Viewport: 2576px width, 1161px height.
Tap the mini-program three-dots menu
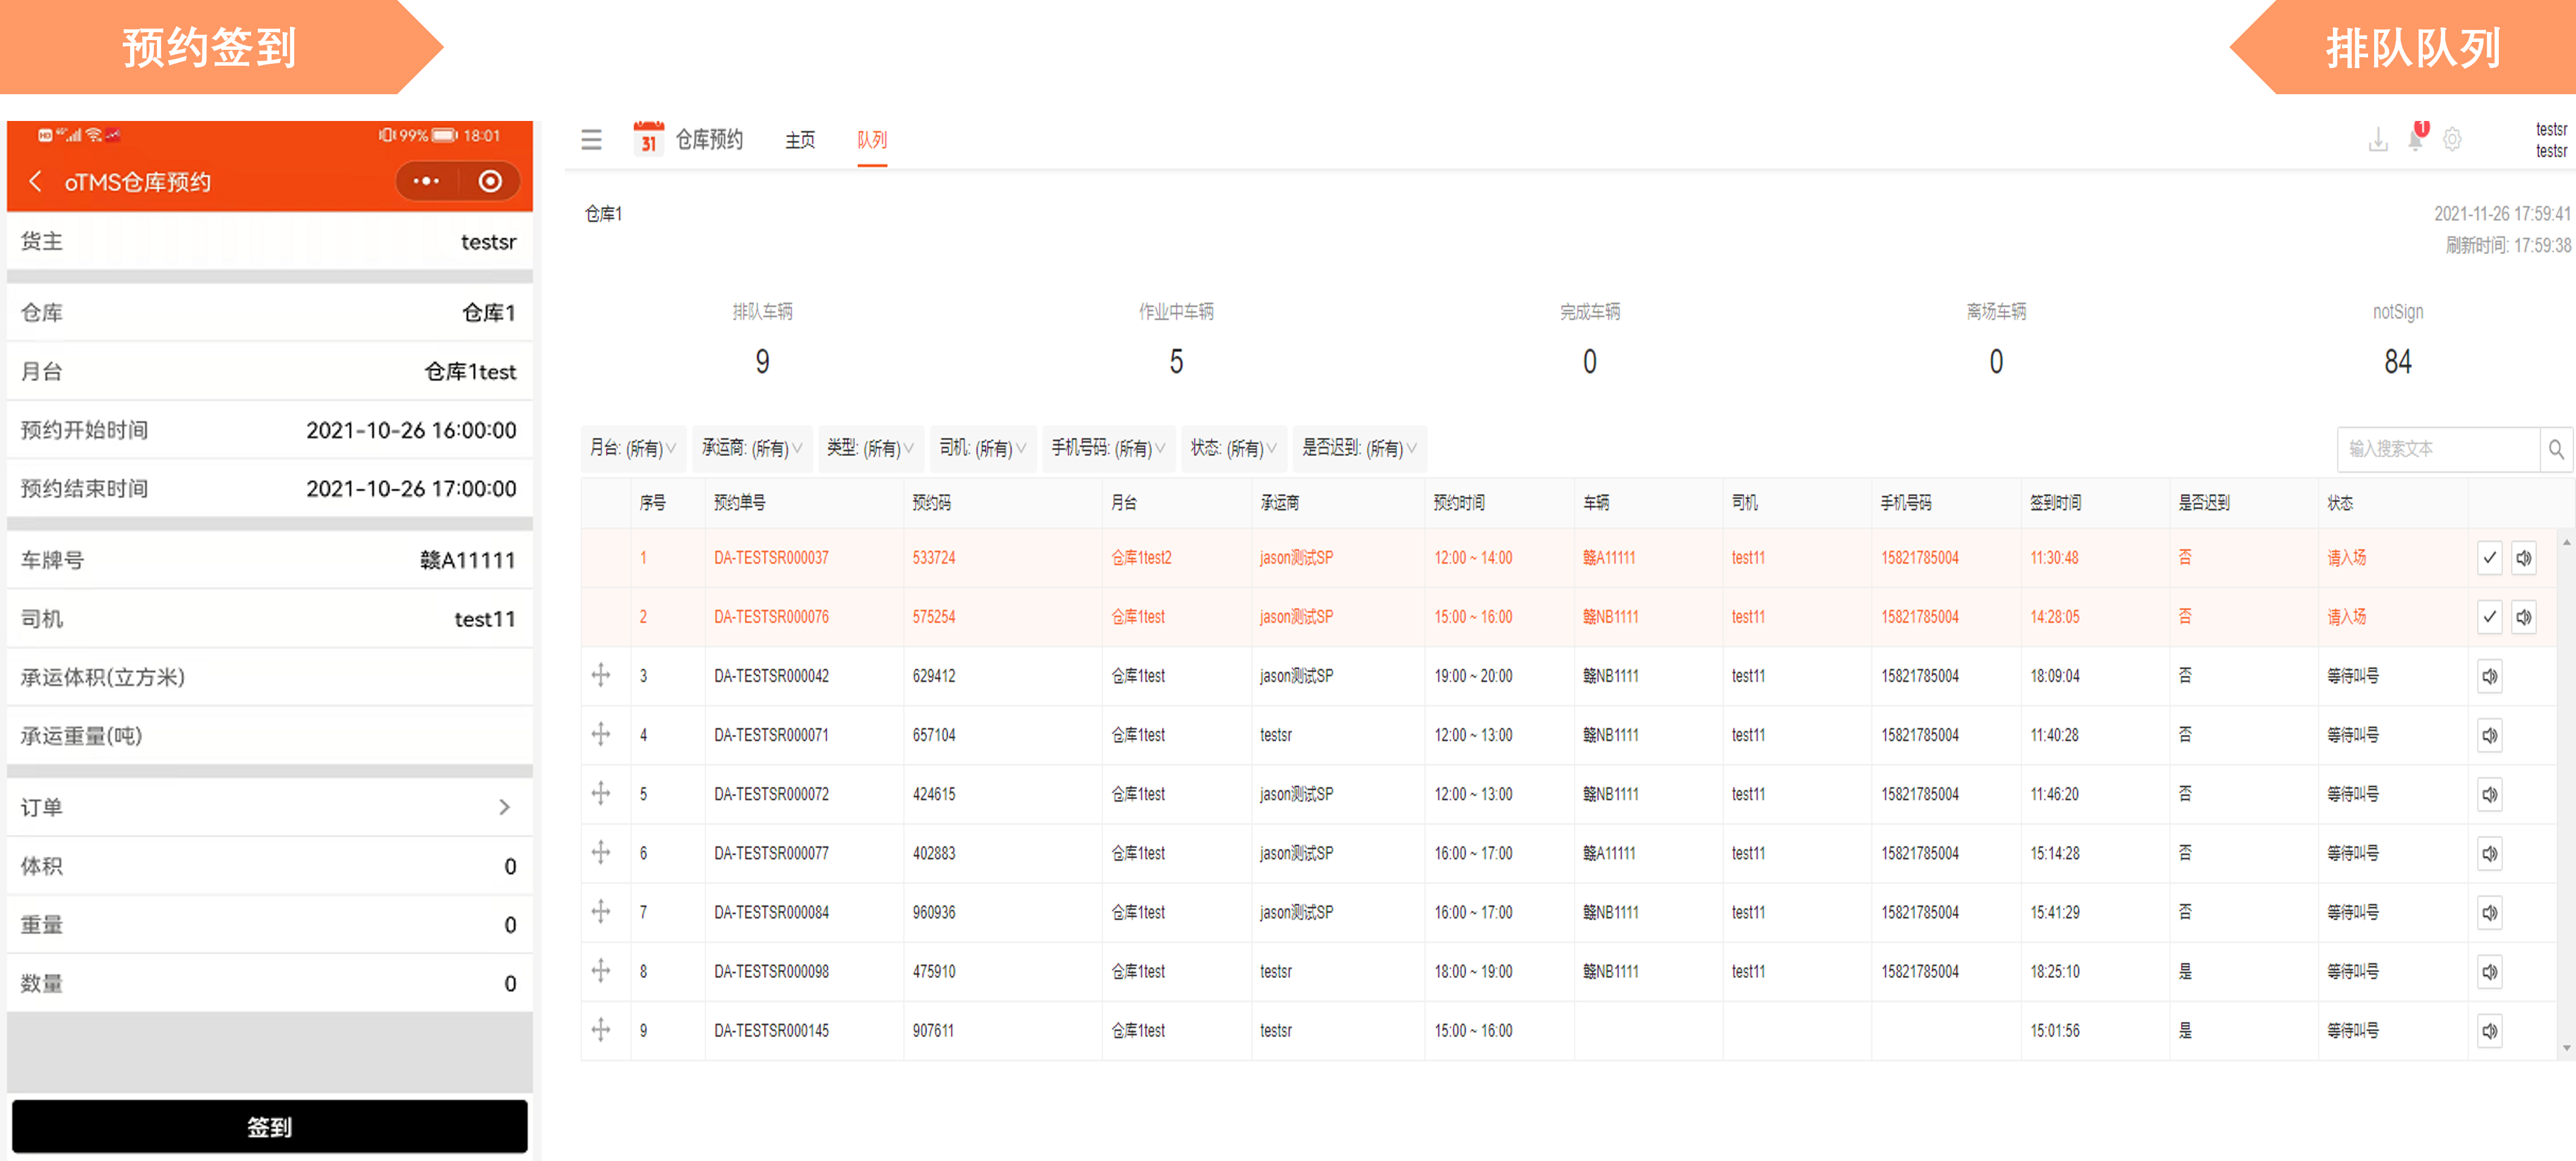426,182
